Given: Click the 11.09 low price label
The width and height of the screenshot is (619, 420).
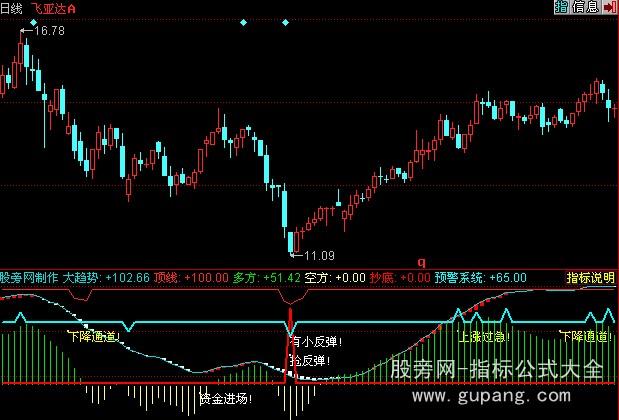Looking at the screenshot, I should [319, 256].
